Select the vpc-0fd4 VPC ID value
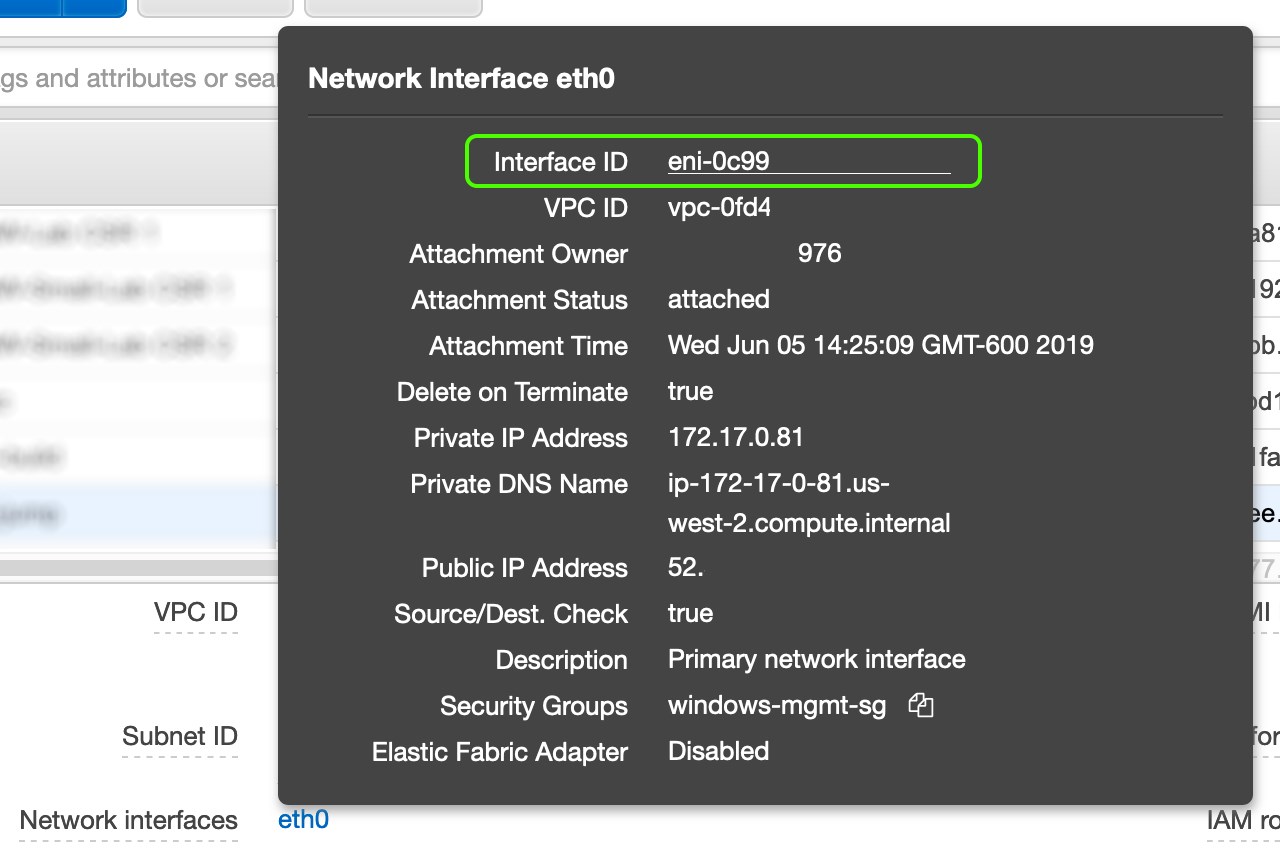The height and width of the screenshot is (856, 1280). click(719, 208)
